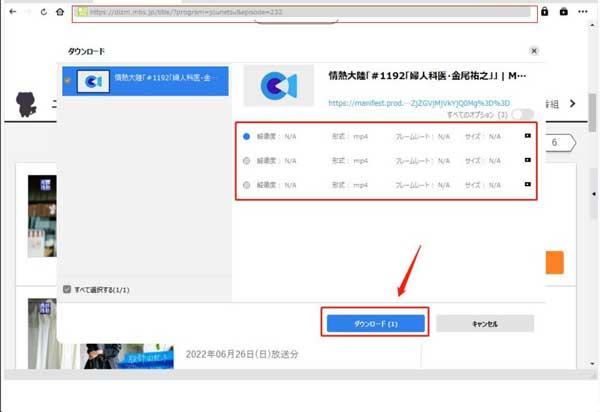600x412 pixels.
Task: Click the ダウンロード (1) button
Action: click(x=376, y=324)
